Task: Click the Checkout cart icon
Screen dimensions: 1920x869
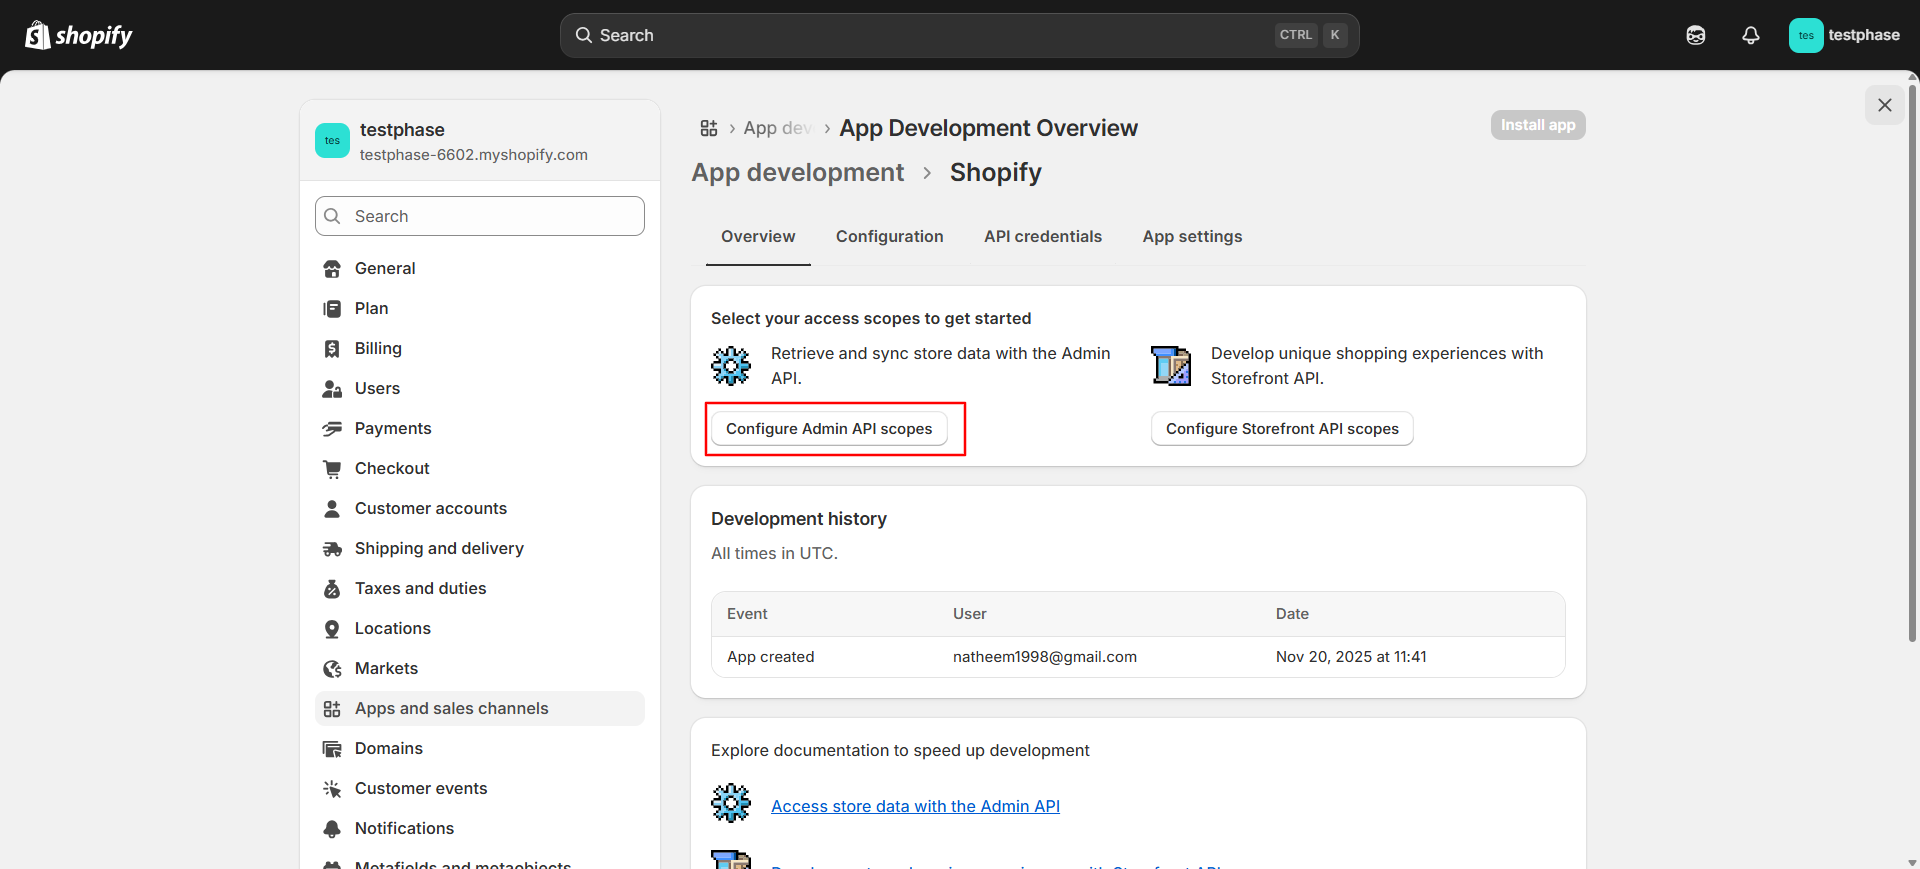Action: (x=332, y=468)
